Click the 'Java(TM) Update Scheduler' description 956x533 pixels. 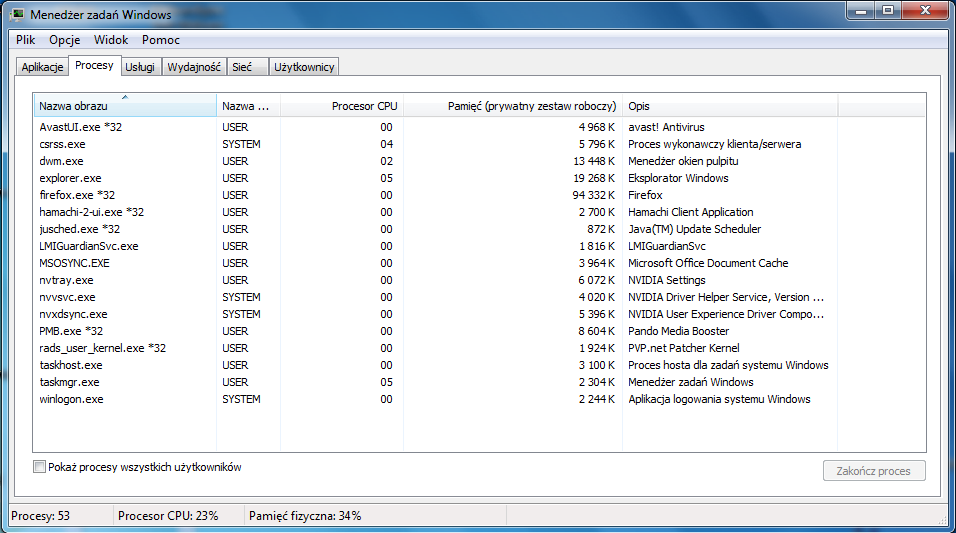(694, 229)
